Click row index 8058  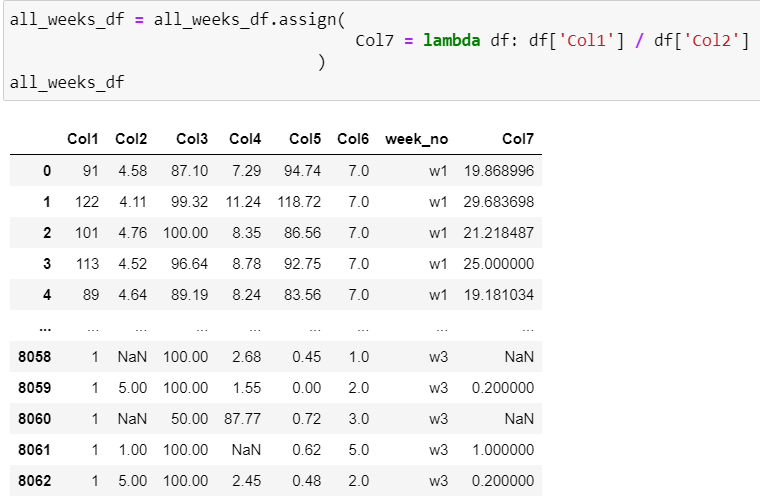point(34,357)
